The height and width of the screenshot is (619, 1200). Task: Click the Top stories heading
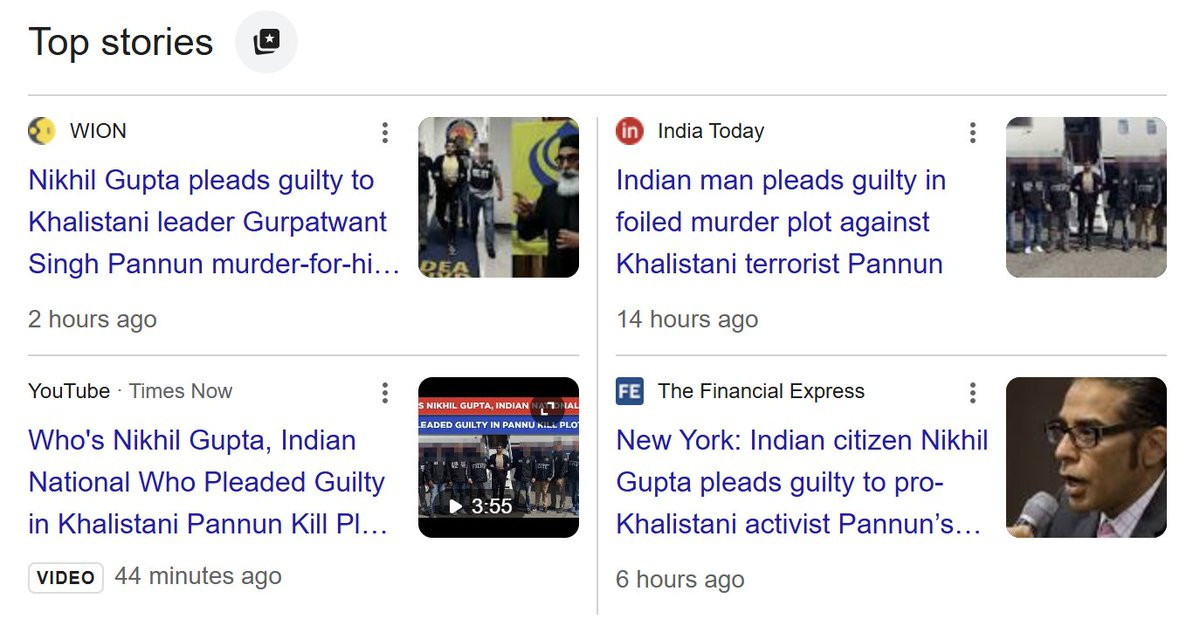tap(121, 42)
